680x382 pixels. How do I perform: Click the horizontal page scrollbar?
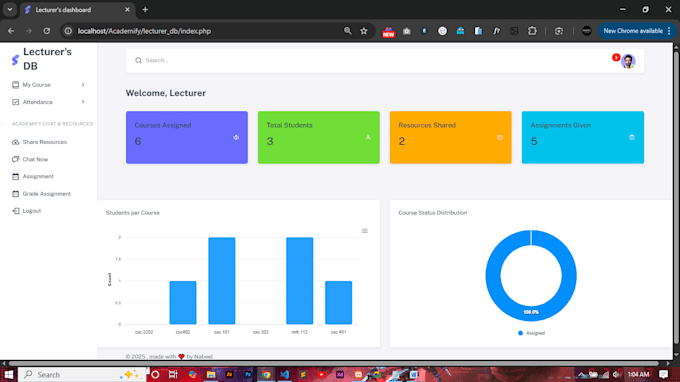(x=334, y=363)
